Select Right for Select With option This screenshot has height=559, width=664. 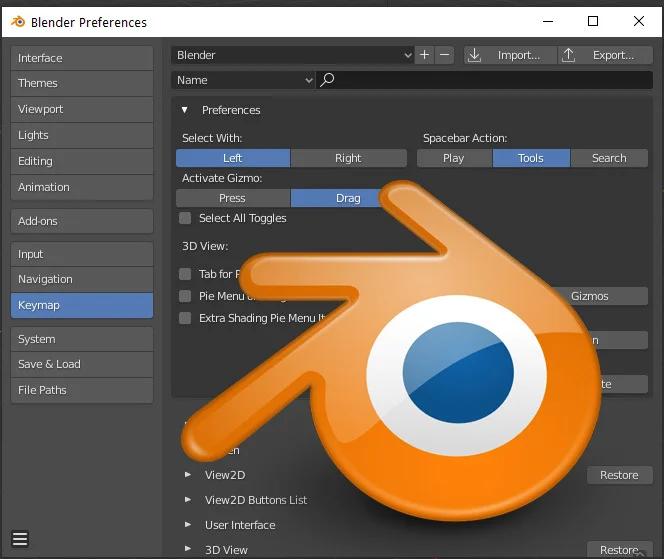[348, 158]
